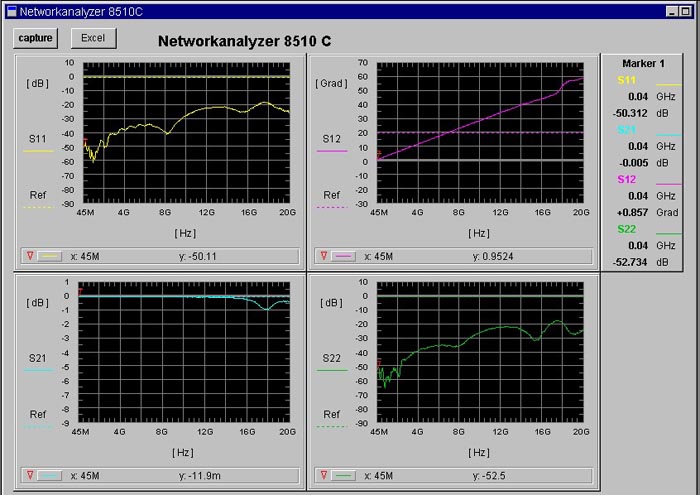Click the magenta S12 trace legend line
This screenshot has height=495, width=700.
pyautogui.click(x=331, y=151)
